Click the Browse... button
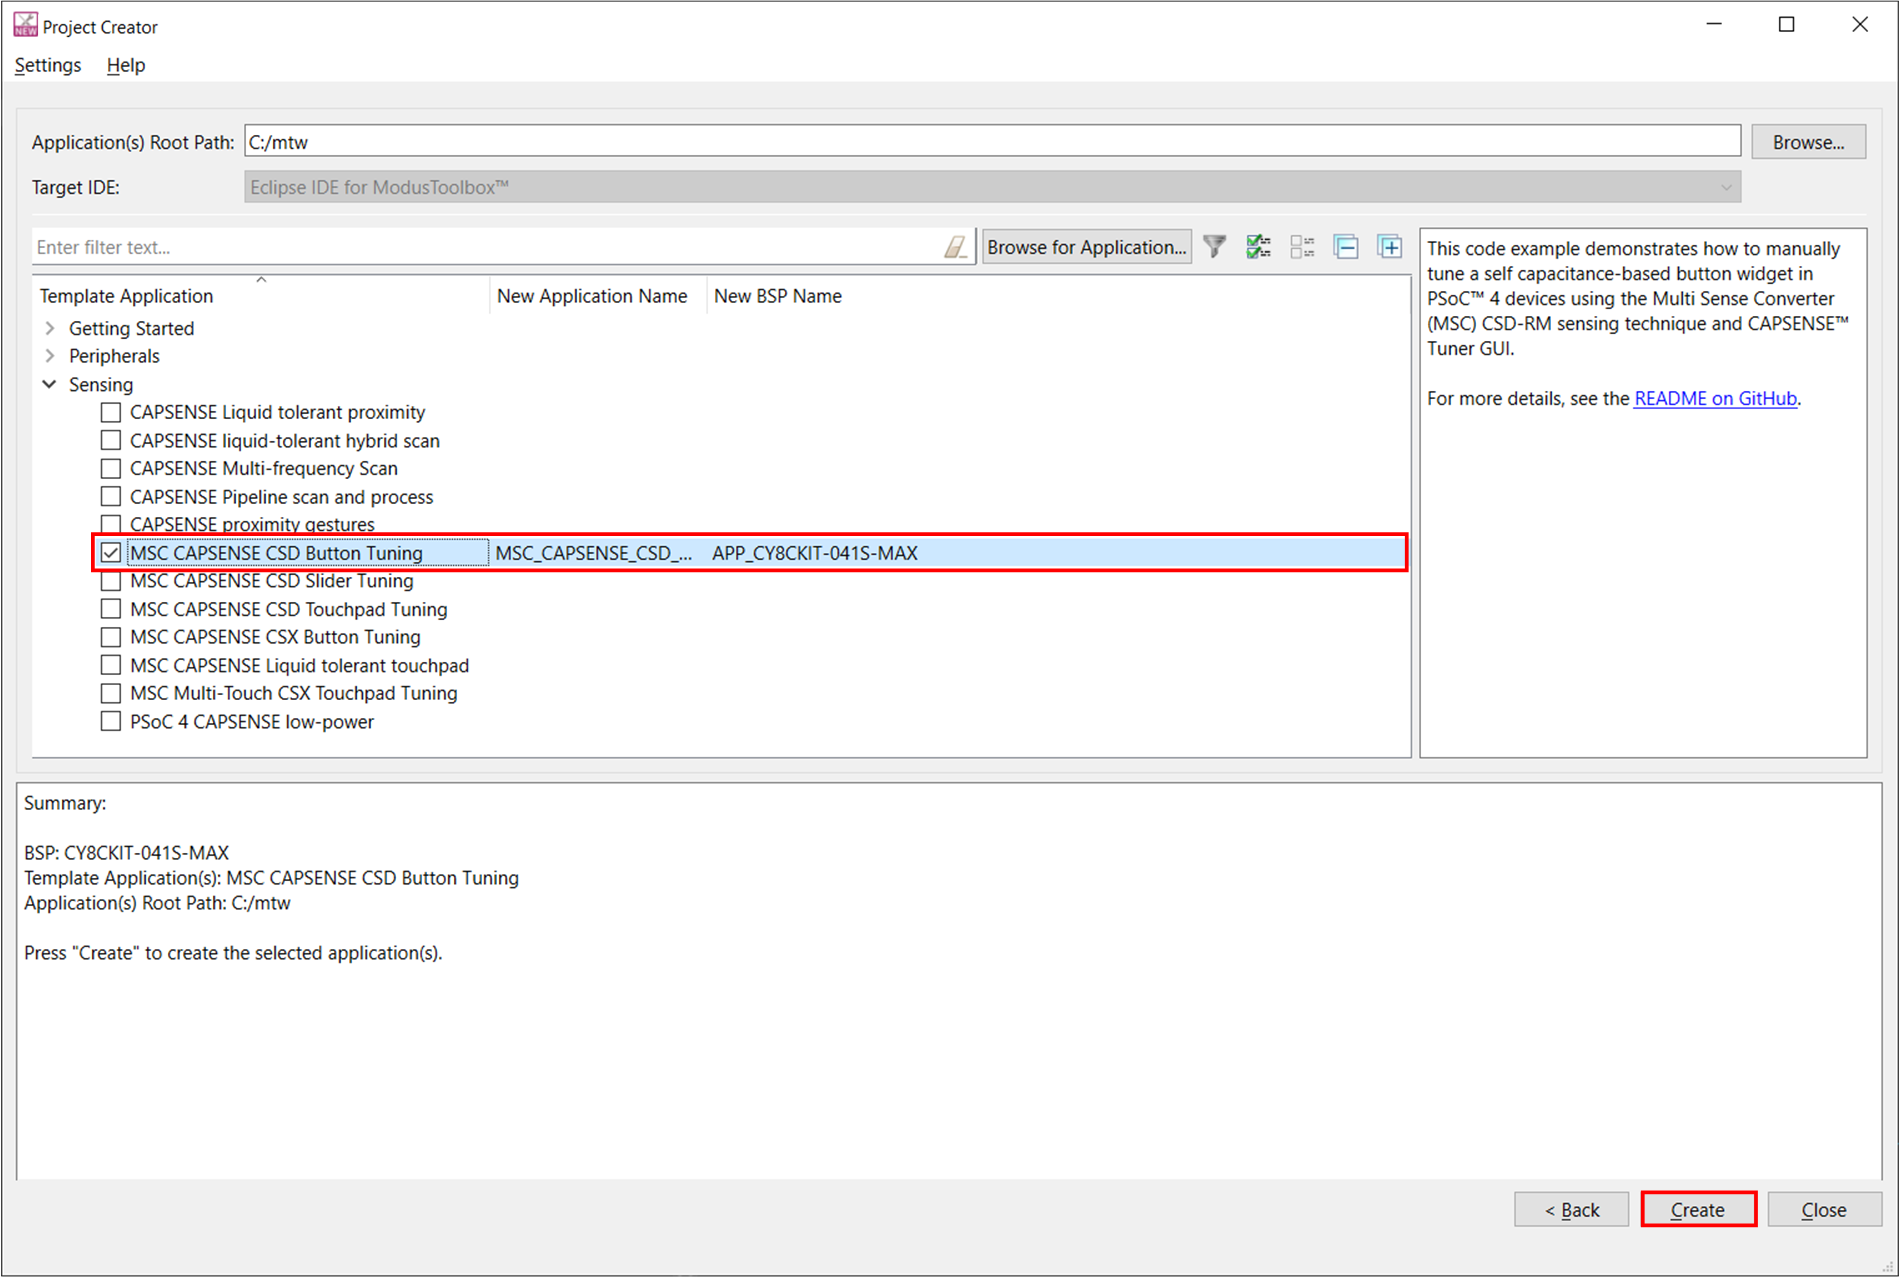The height and width of the screenshot is (1277, 1900). (x=1808, y=142)
